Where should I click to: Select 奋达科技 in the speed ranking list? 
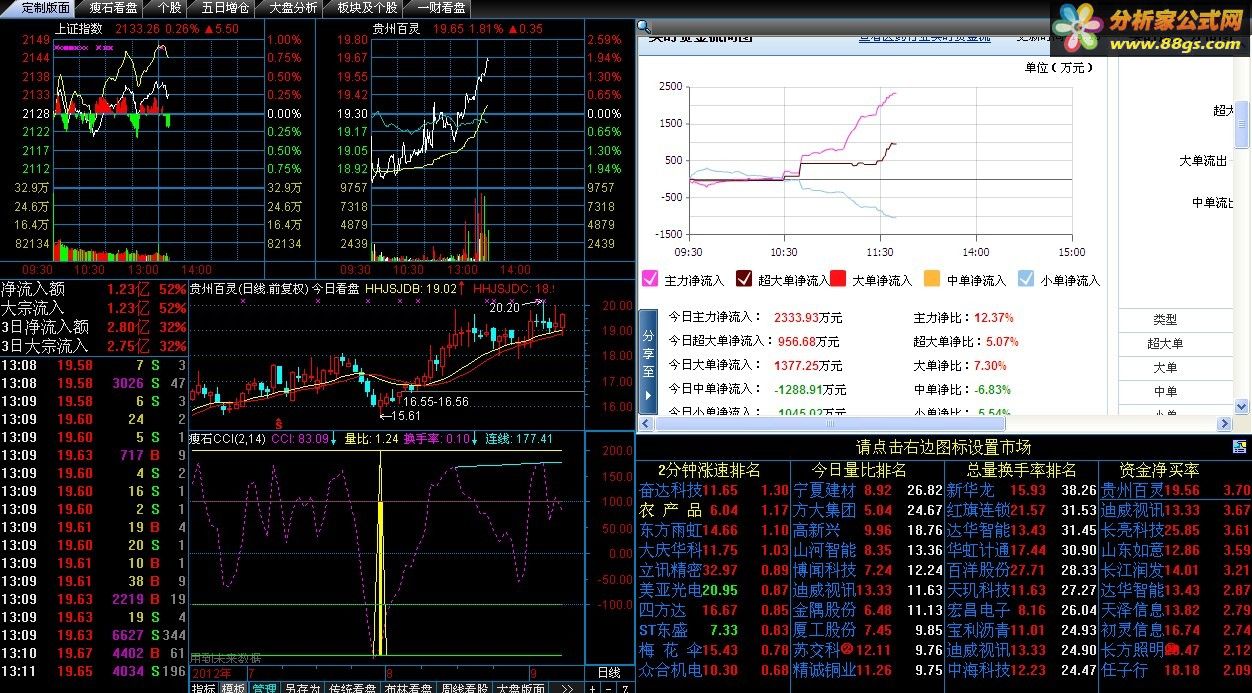(x=670, y=491)
